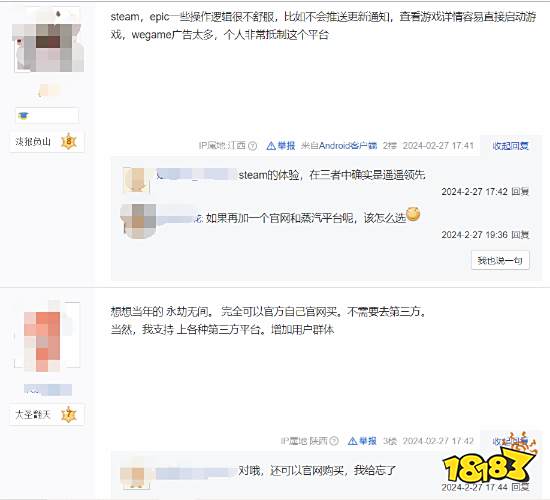Click the 18183 watermark logo
The width and height of the screenshot is (550, 500).
point(489,463)
